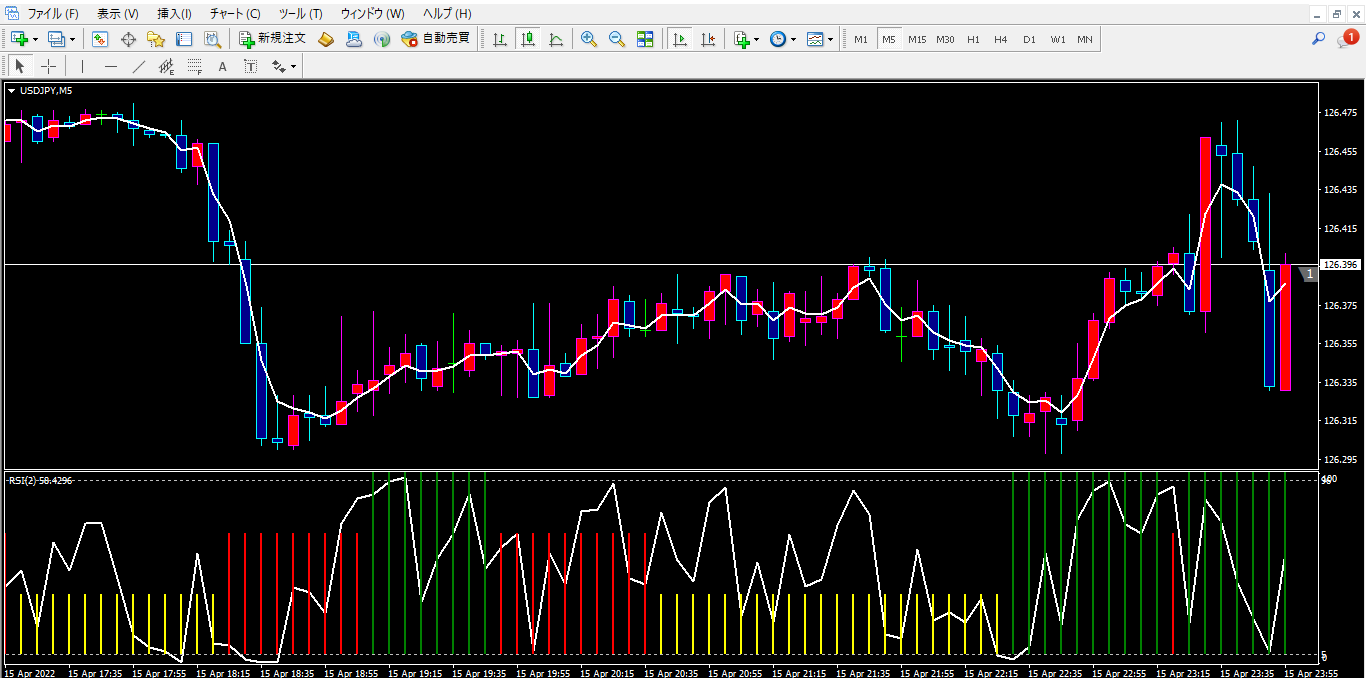Select the trendline drawing tool
Viewport: 1366px width, 678px height.
pos(139,66)
